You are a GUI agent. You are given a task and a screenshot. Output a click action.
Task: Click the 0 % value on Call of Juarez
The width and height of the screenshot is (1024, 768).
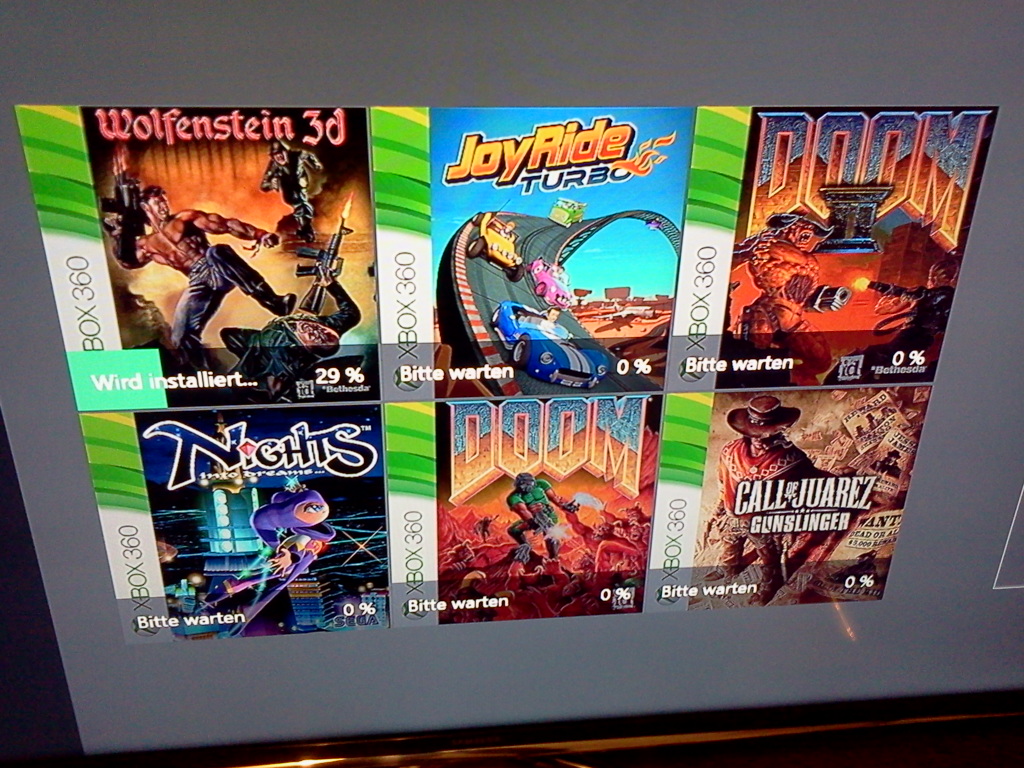(x=859, y=580)
